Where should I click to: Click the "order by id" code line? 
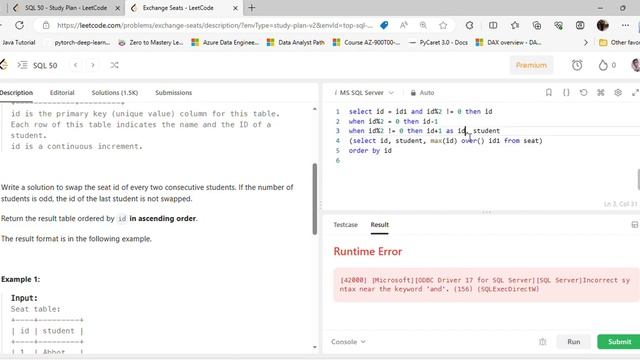point(370,151)
